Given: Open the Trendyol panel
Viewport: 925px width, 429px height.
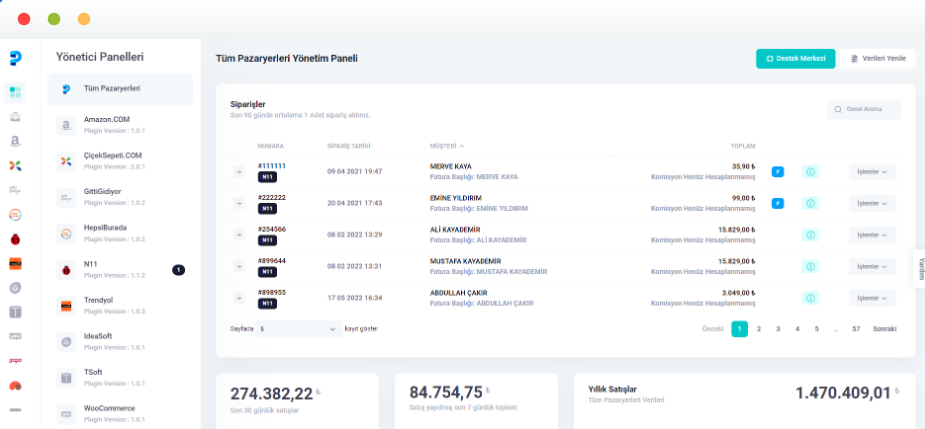Looking at the screenshot, I should point(120,305).
